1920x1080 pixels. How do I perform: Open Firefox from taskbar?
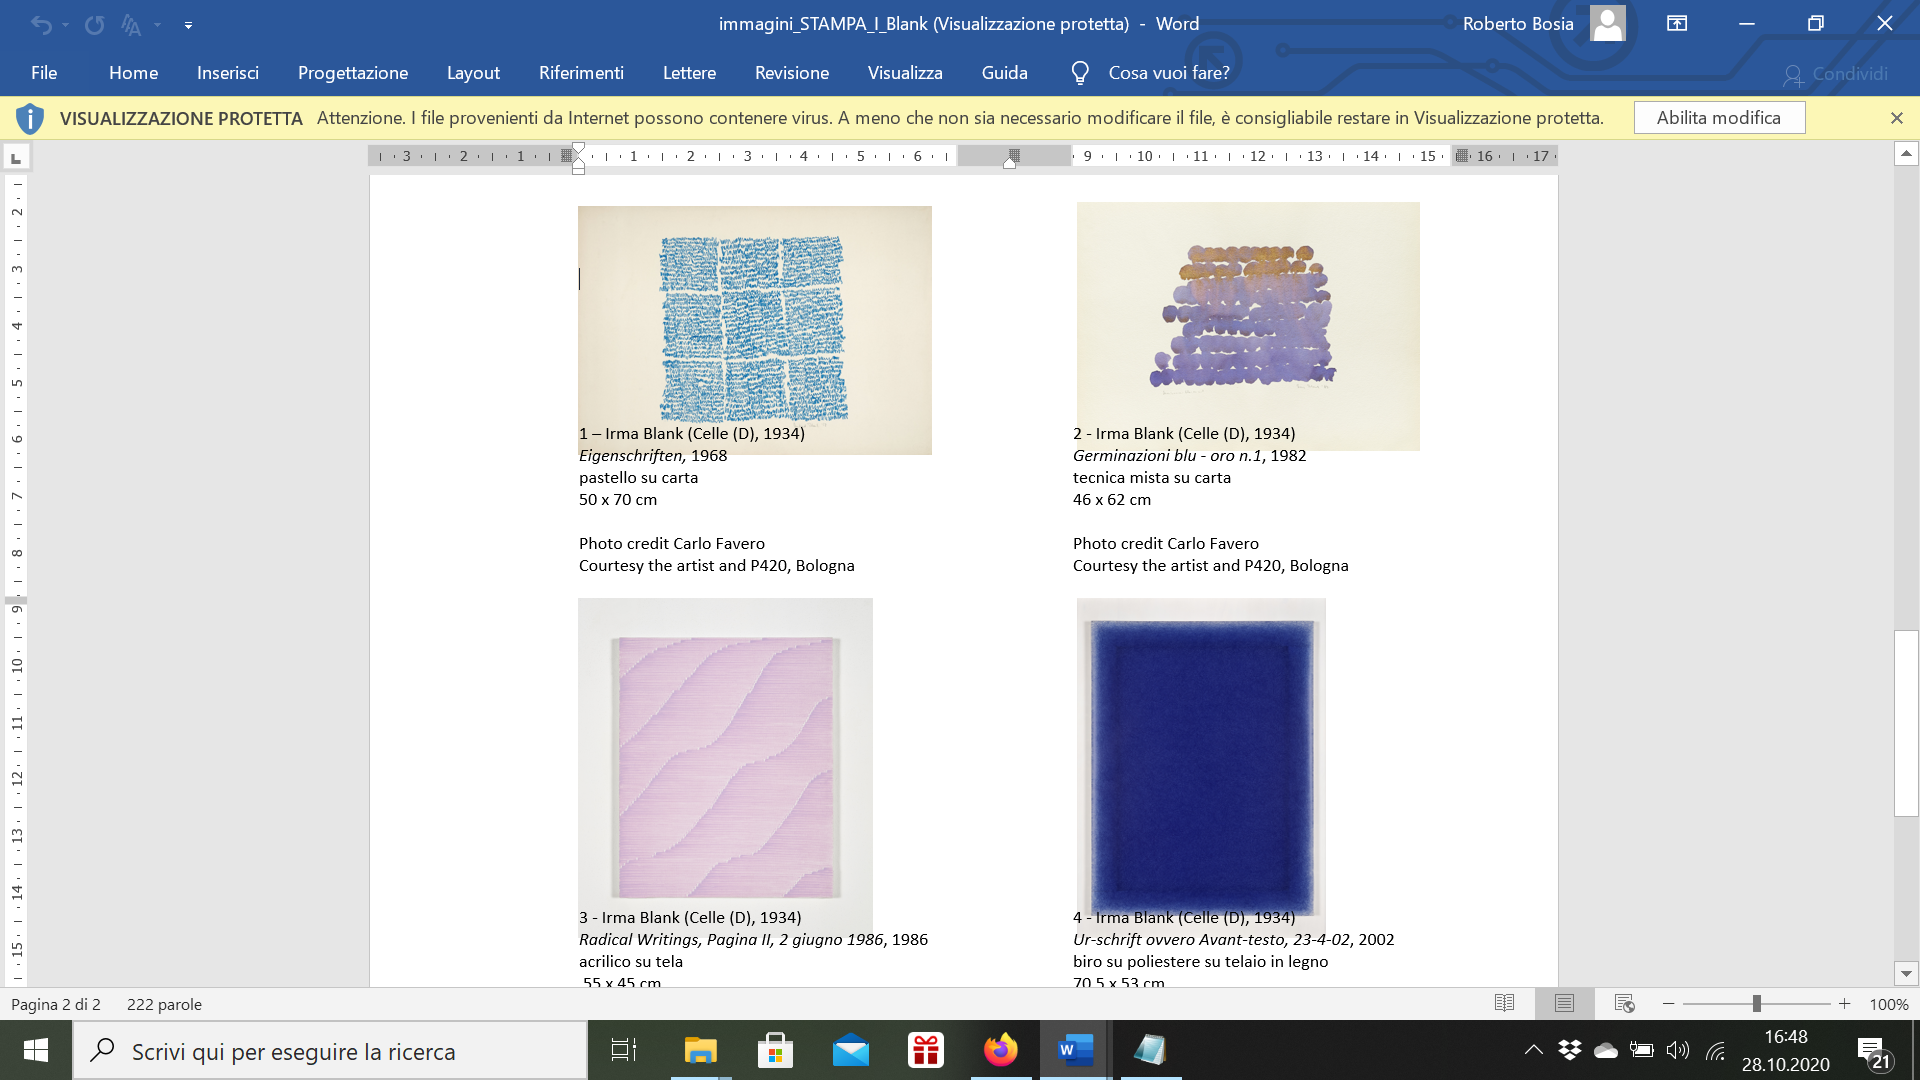(x=1001, y=1050)
